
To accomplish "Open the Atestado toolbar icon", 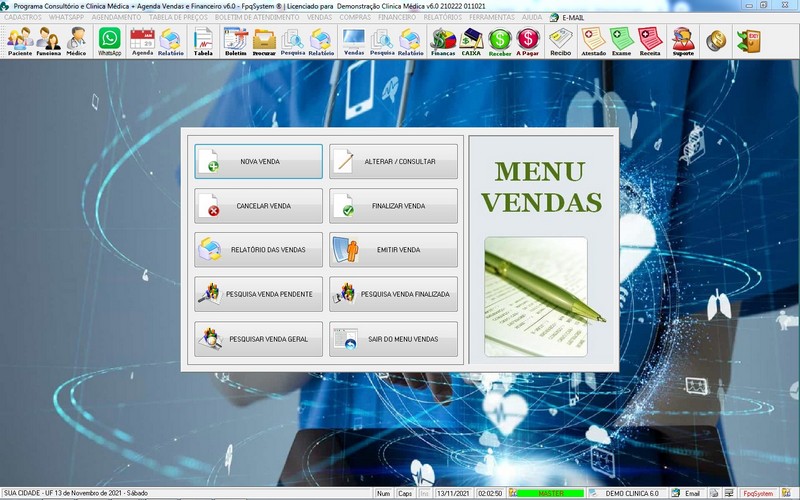I will pos(593,41).
